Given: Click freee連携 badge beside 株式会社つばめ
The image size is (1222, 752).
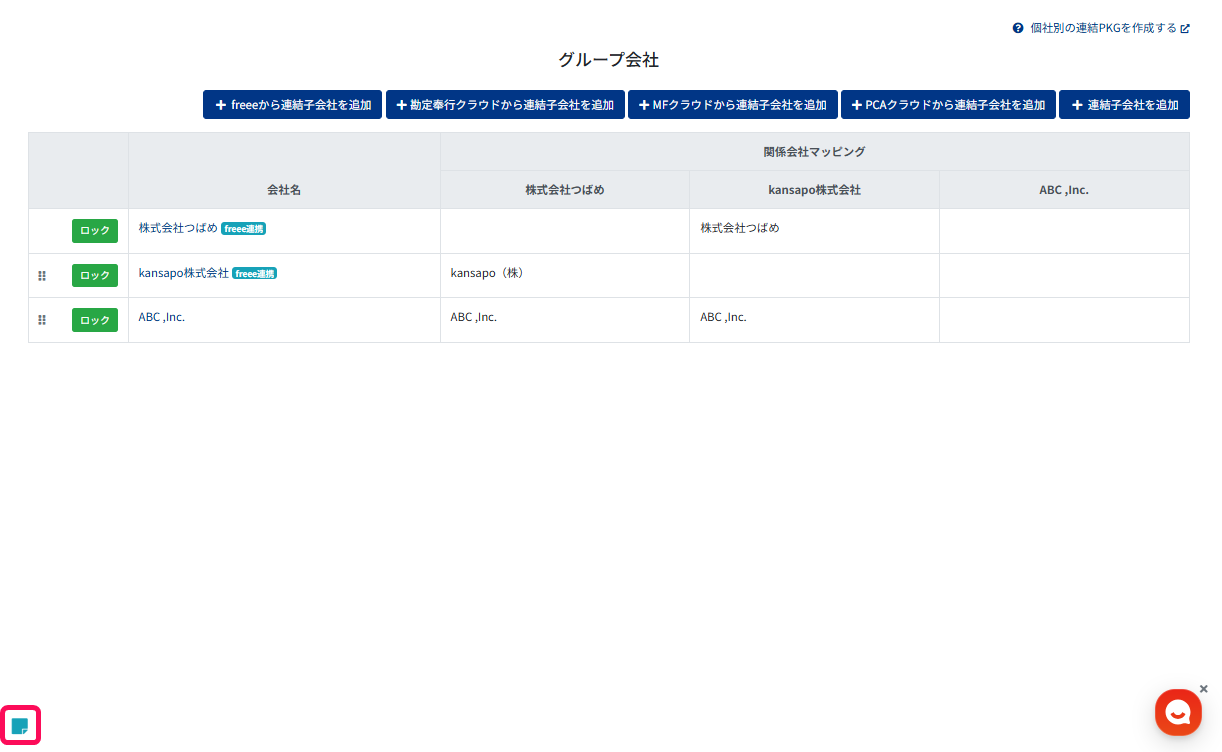Looking at the screenshot, I should [243, 229].
